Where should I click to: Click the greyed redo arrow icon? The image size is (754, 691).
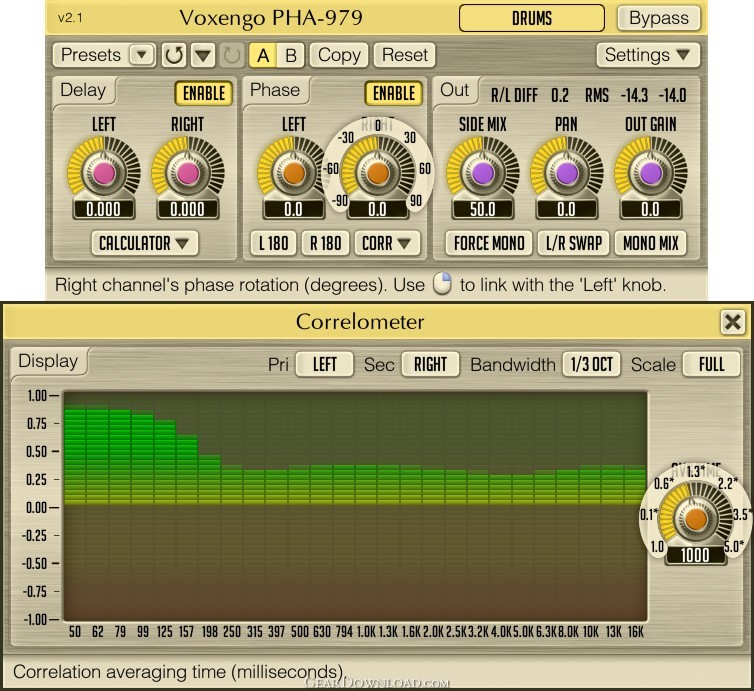pos(232,55)
